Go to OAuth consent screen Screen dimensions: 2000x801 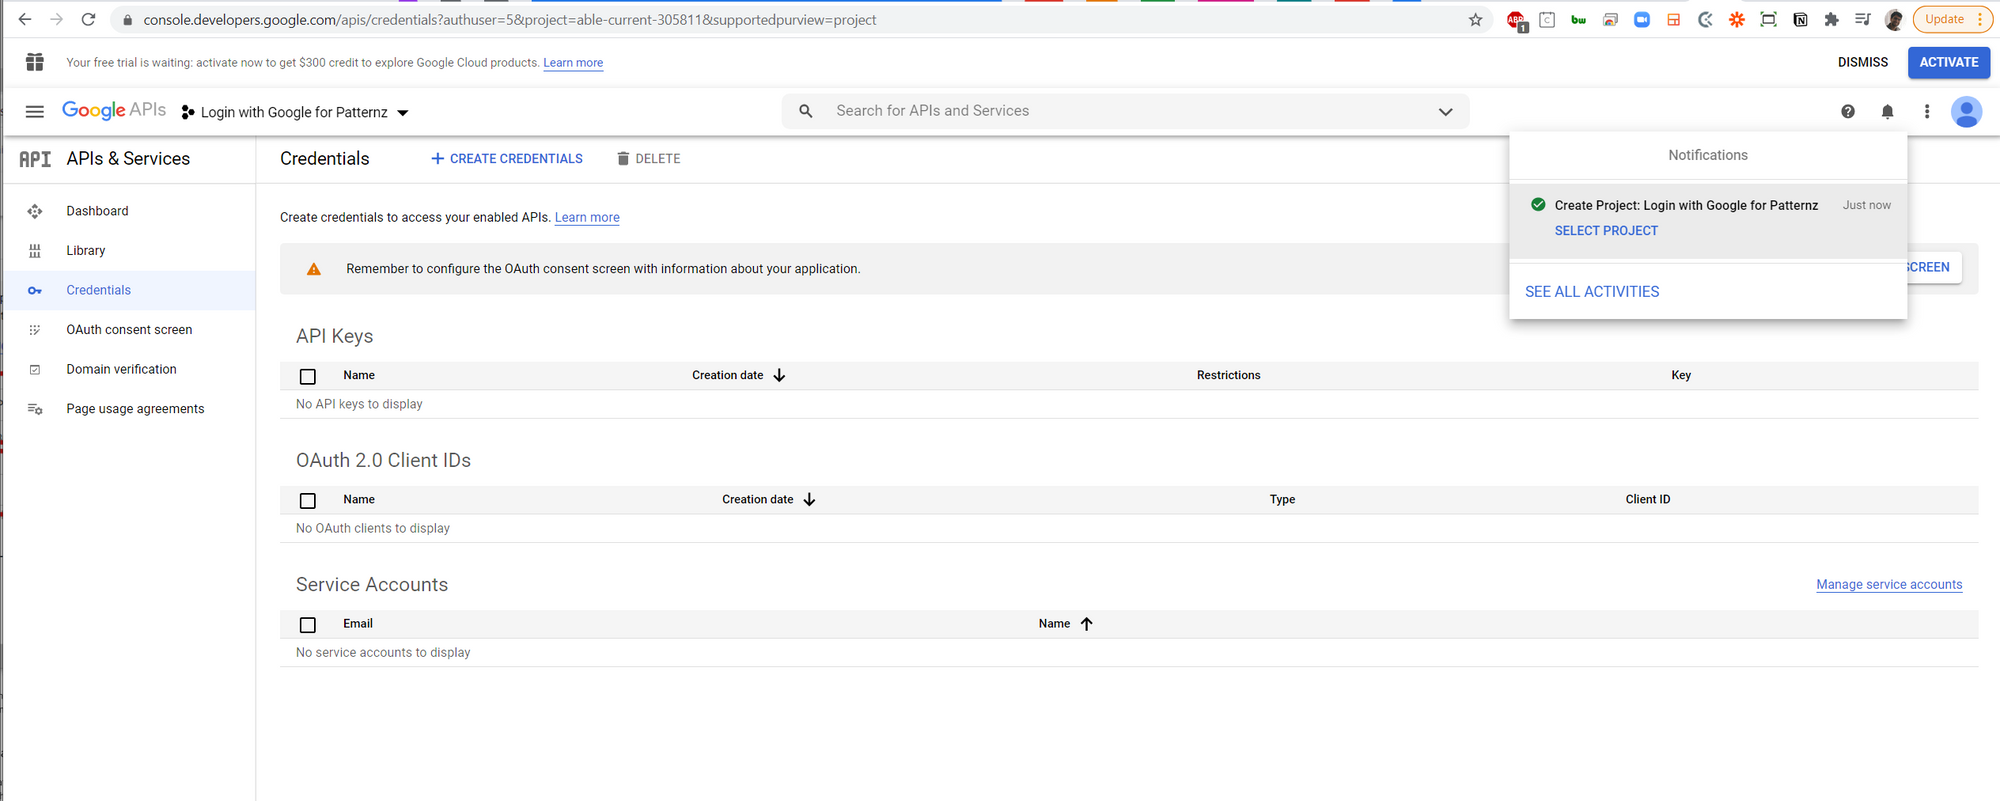tap(129, 330)
